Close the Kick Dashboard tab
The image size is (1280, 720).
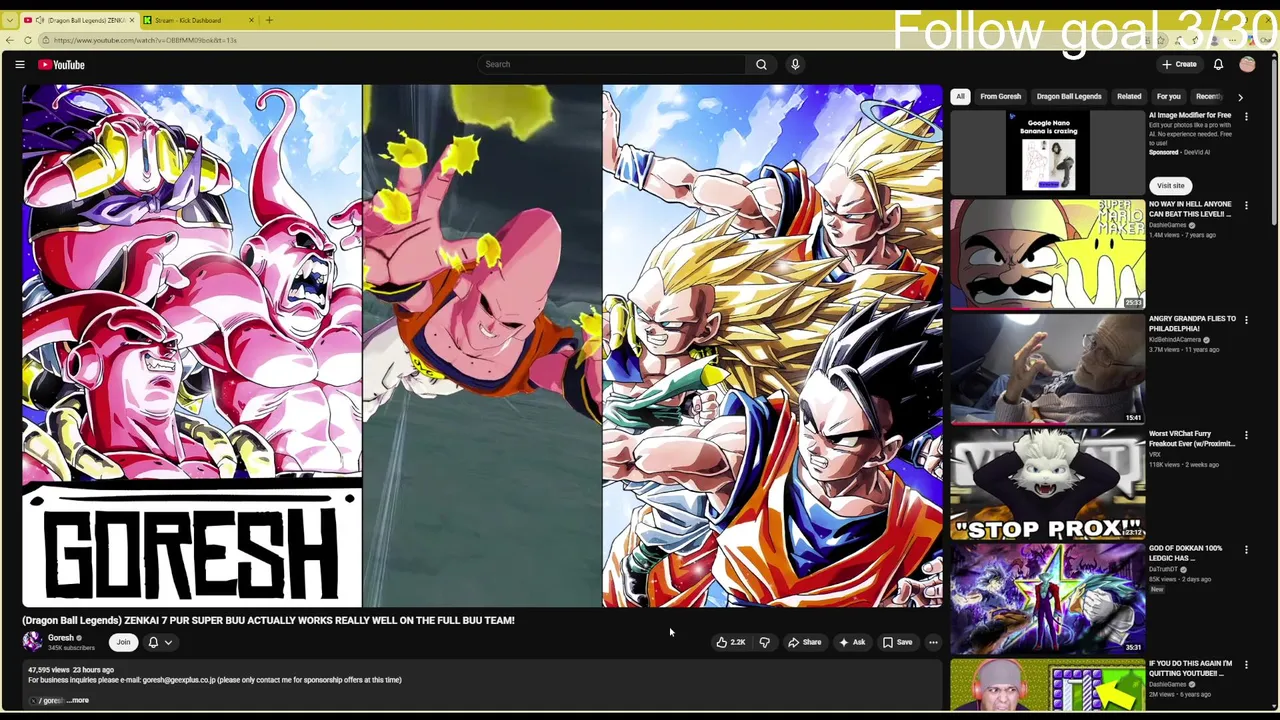click(251, 20)
